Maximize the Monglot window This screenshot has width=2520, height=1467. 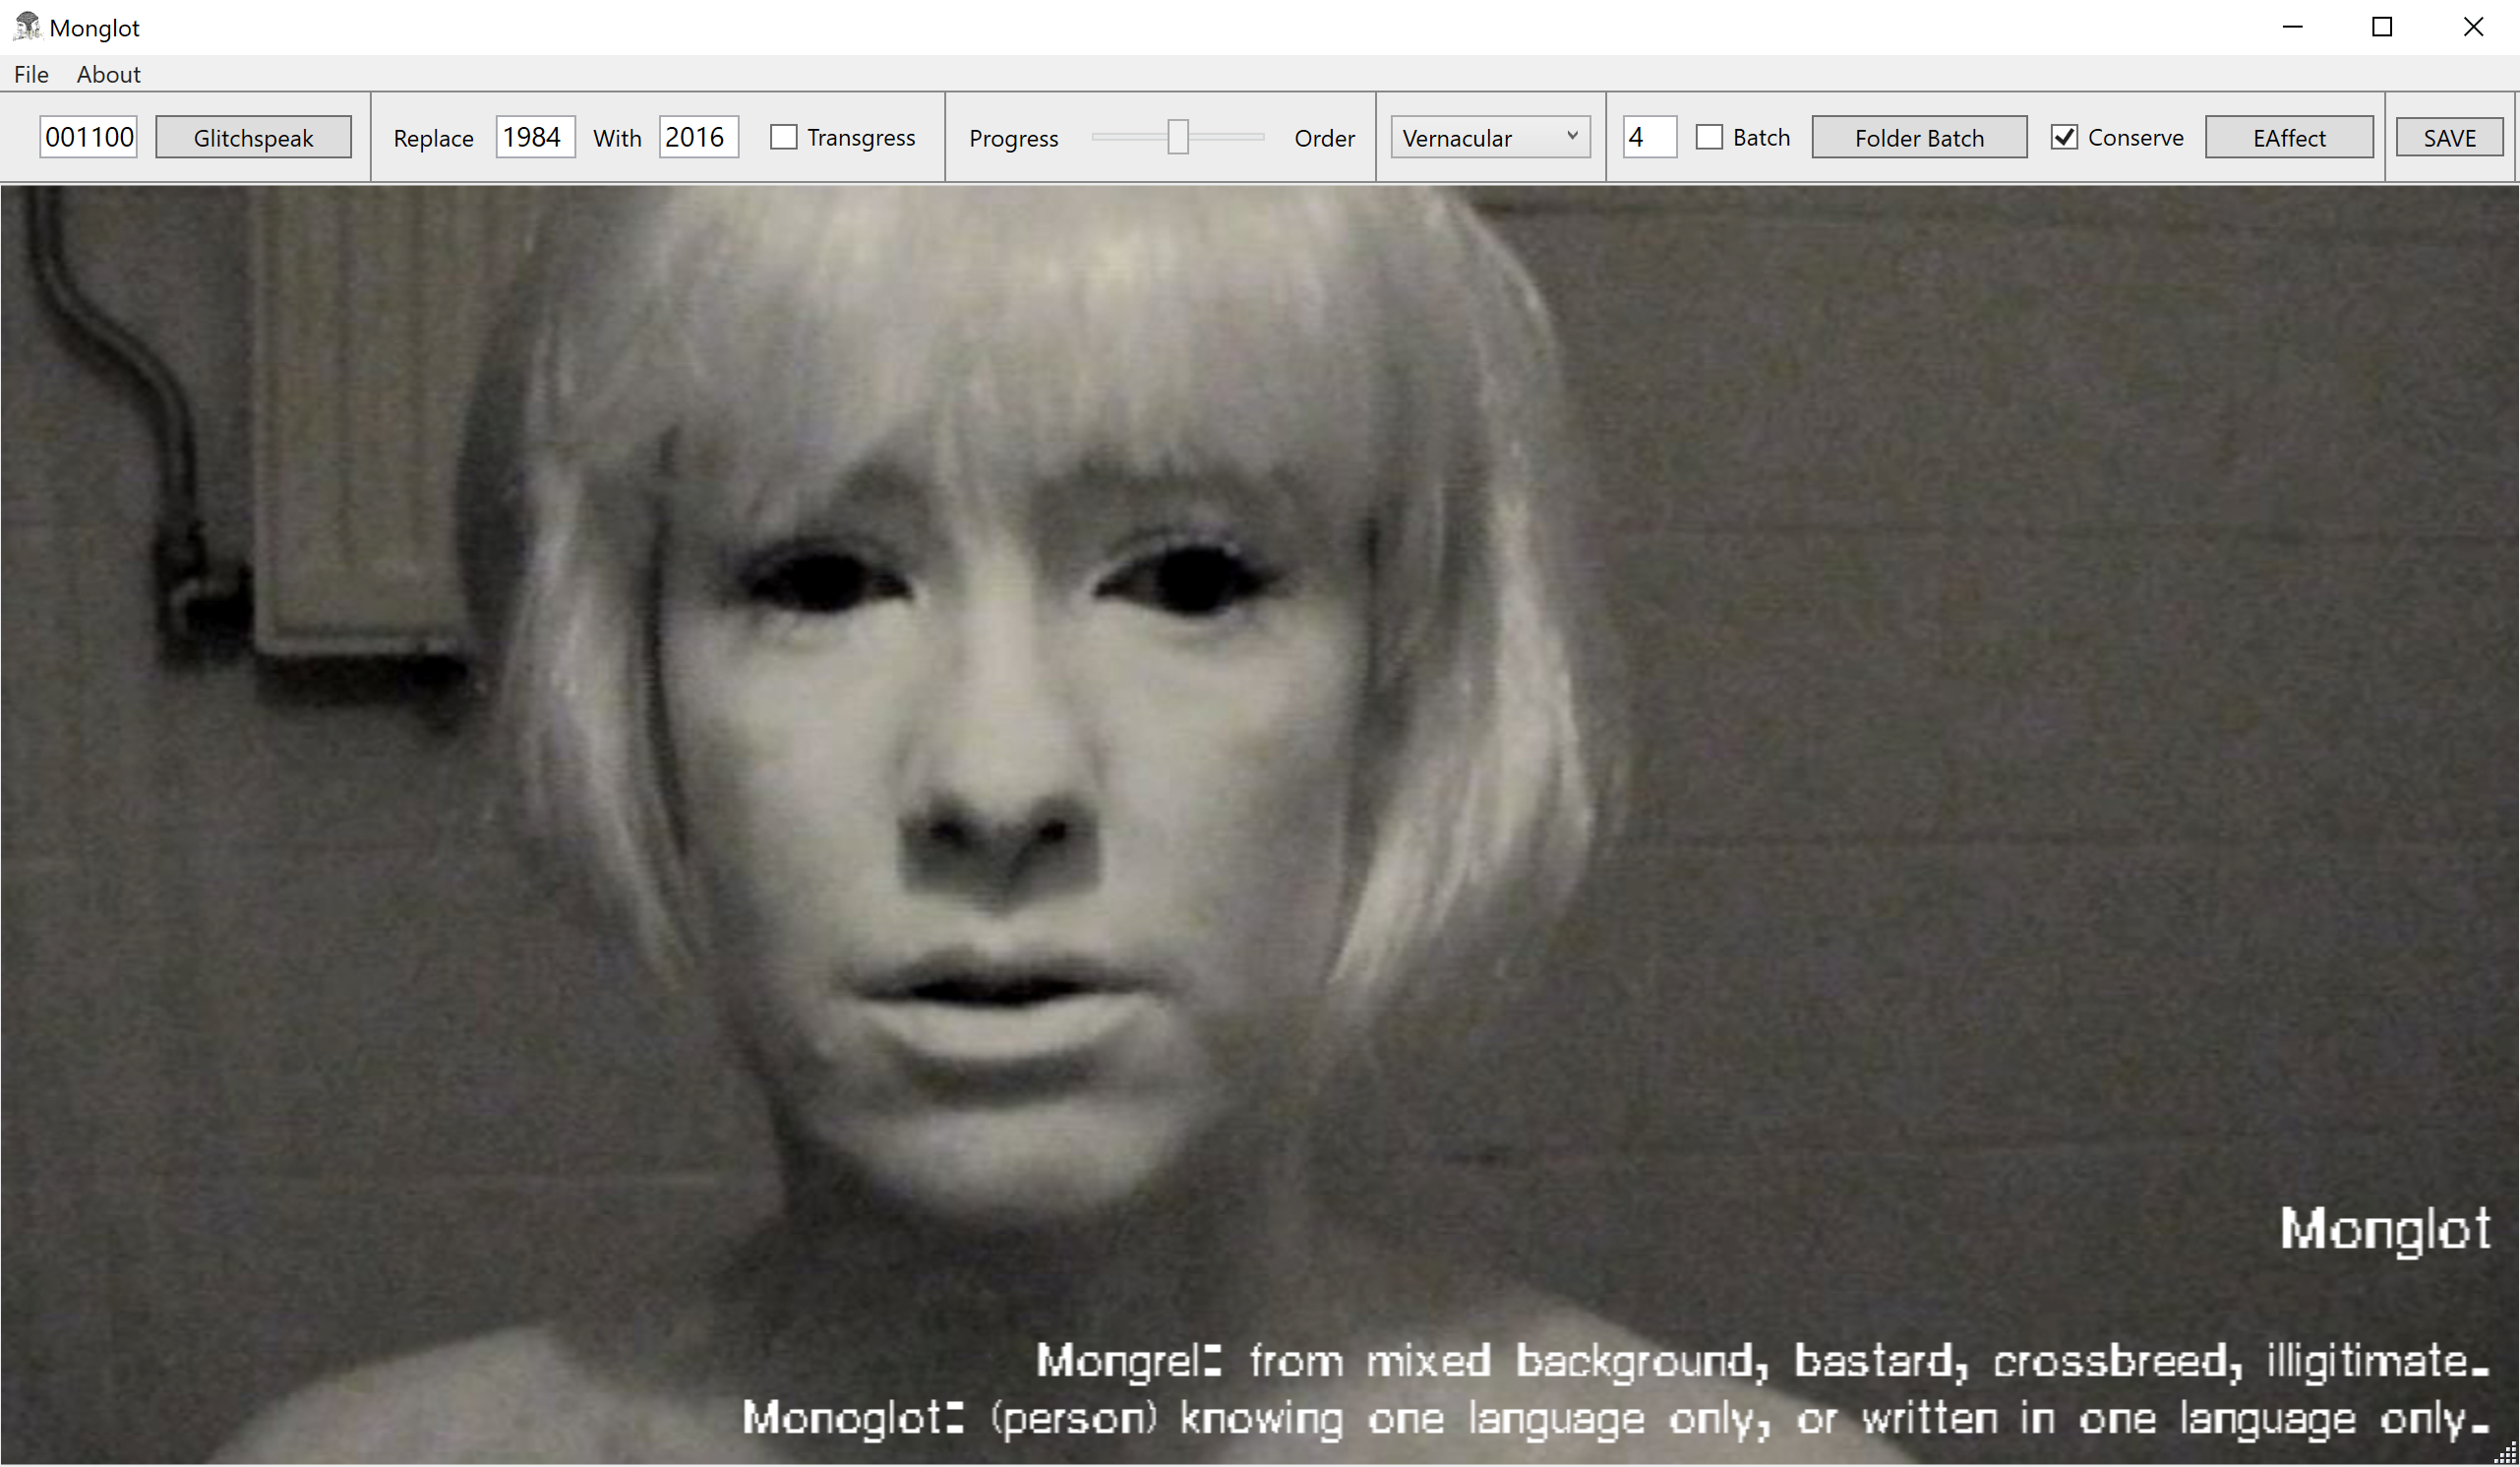pyautogui.click(x=2382, y=27)
